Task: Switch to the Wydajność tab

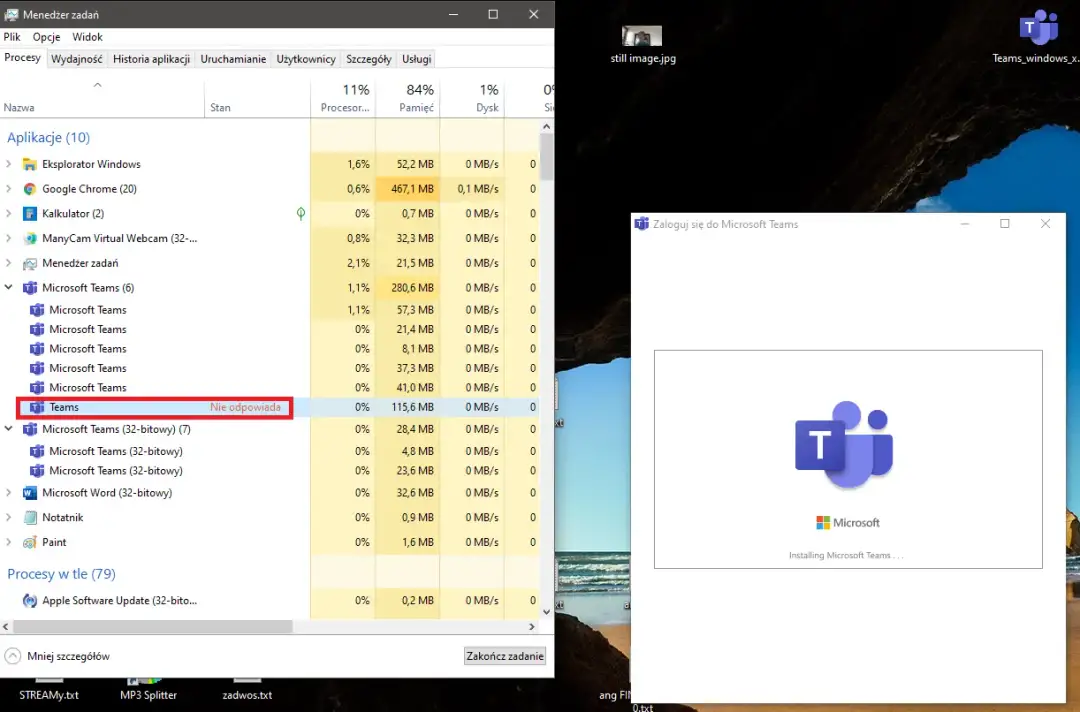Action: 77,58
